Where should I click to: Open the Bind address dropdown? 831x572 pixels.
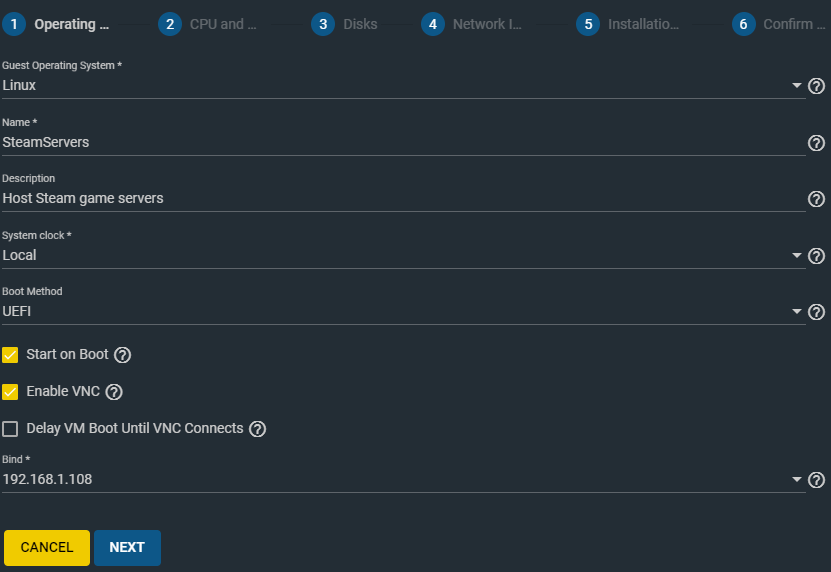coord(404,479)
